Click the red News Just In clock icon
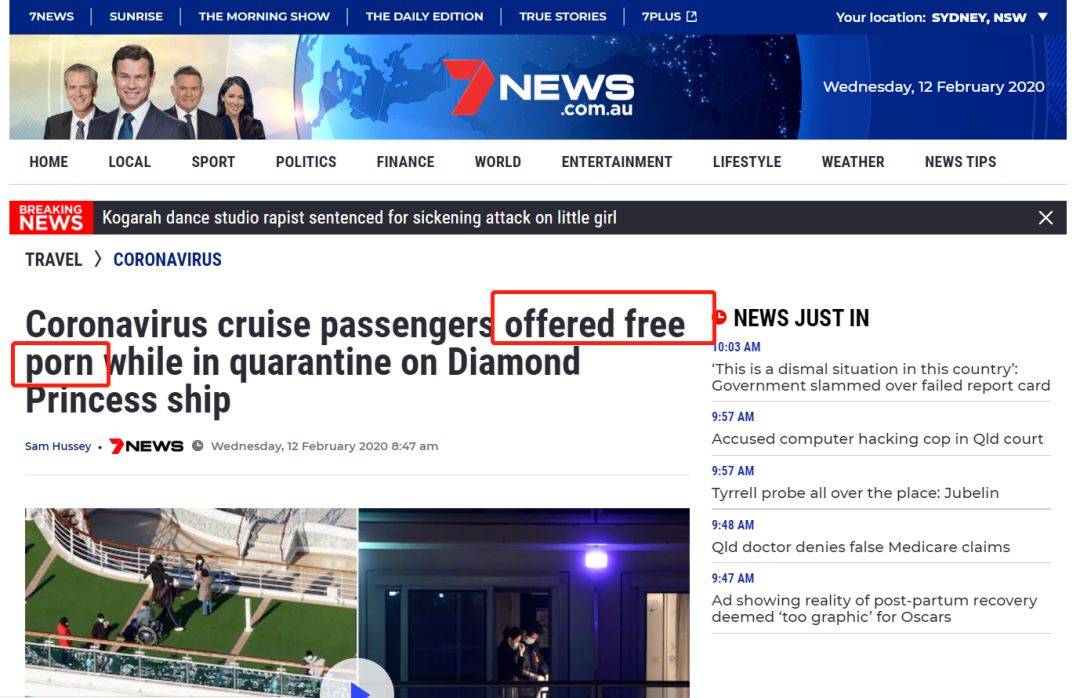Image resolution: width=1080 pixels, height=698 pixels. pyautogui.click(x=720, y=317)
